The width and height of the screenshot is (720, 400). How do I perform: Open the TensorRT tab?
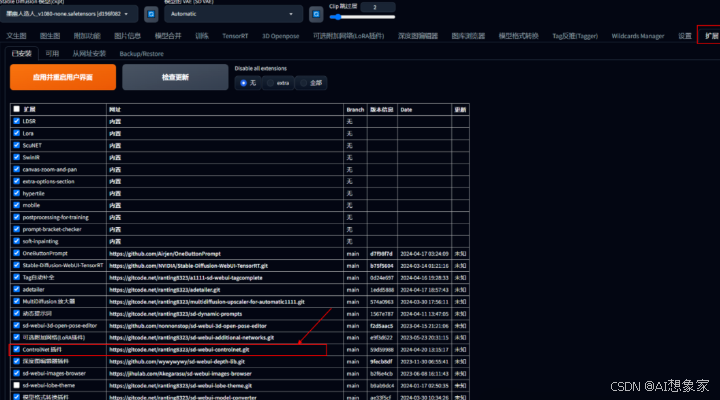point(235,36)
